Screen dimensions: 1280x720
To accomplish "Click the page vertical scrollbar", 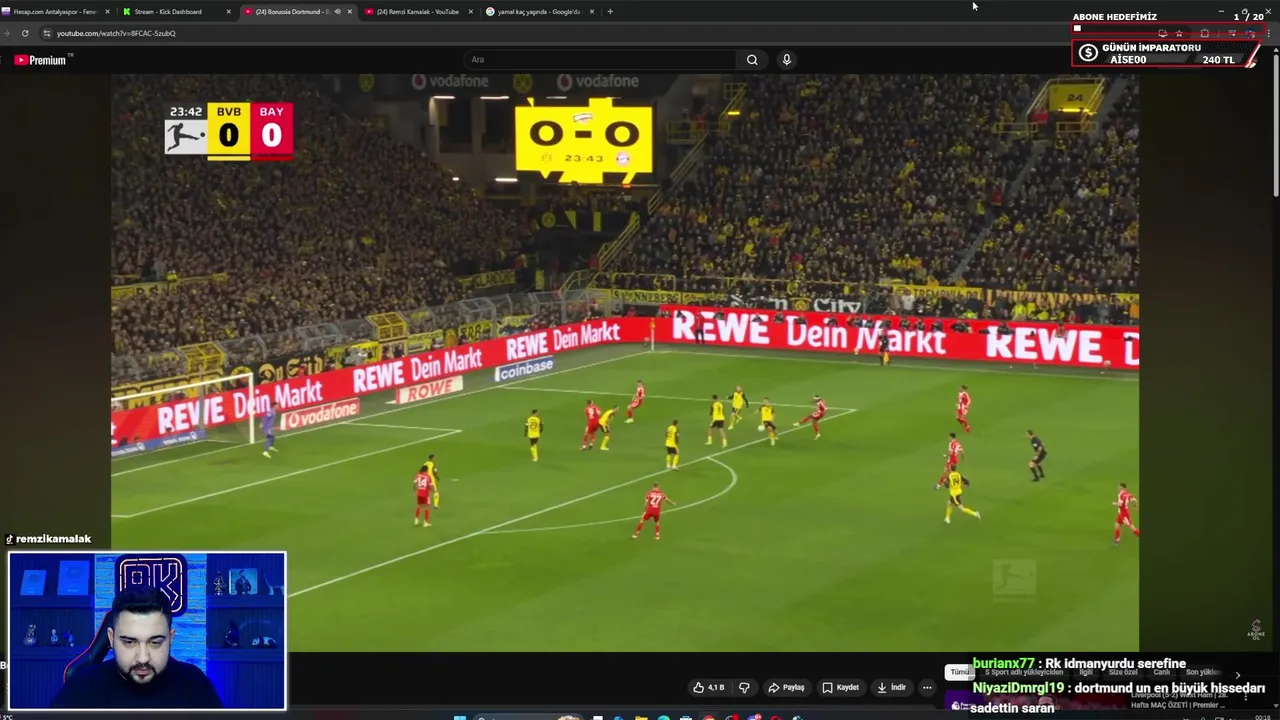I will point(1275,125).
